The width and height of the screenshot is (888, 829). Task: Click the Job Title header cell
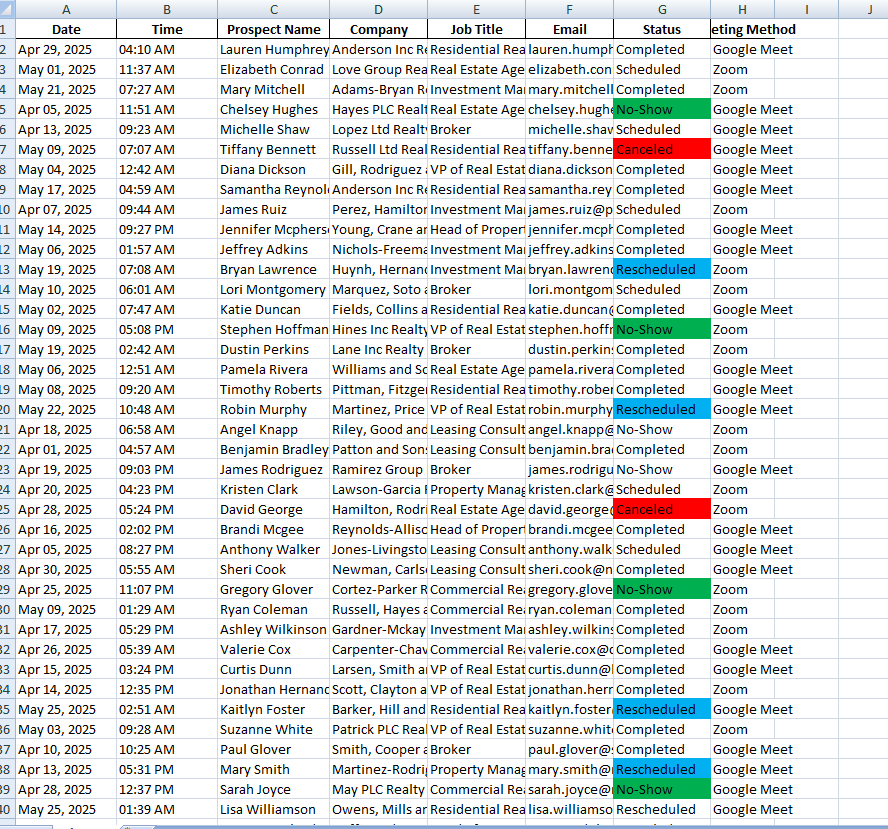pyautogui.click(x=476, y=29)
